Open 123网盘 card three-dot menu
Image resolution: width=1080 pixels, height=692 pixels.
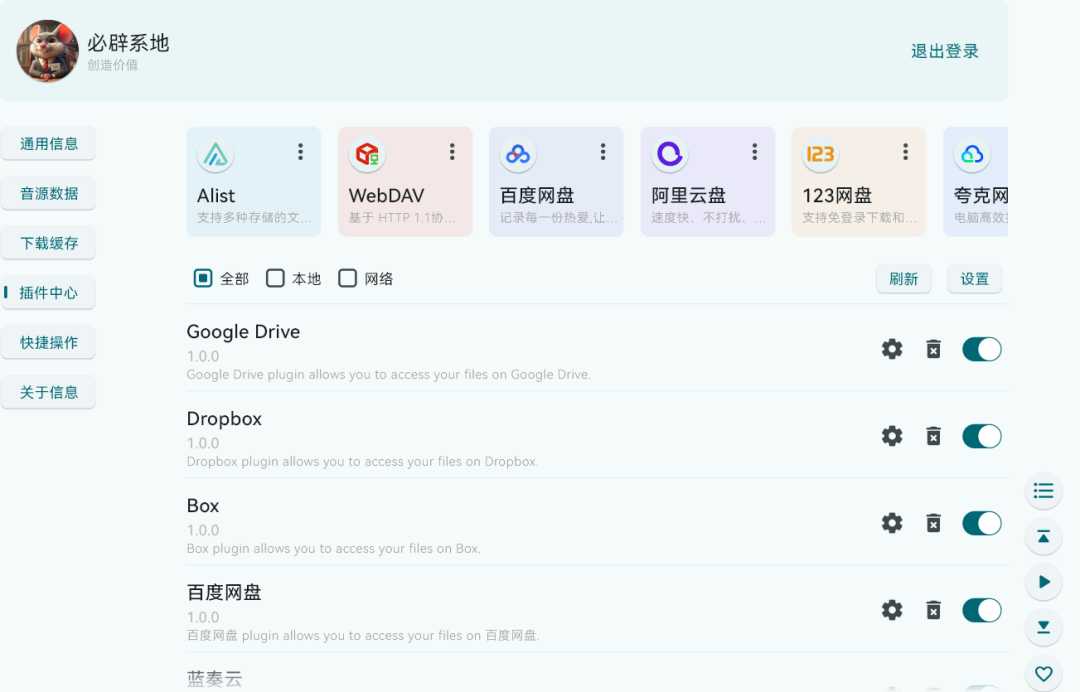pyautogui.click(x=906, y=151)
